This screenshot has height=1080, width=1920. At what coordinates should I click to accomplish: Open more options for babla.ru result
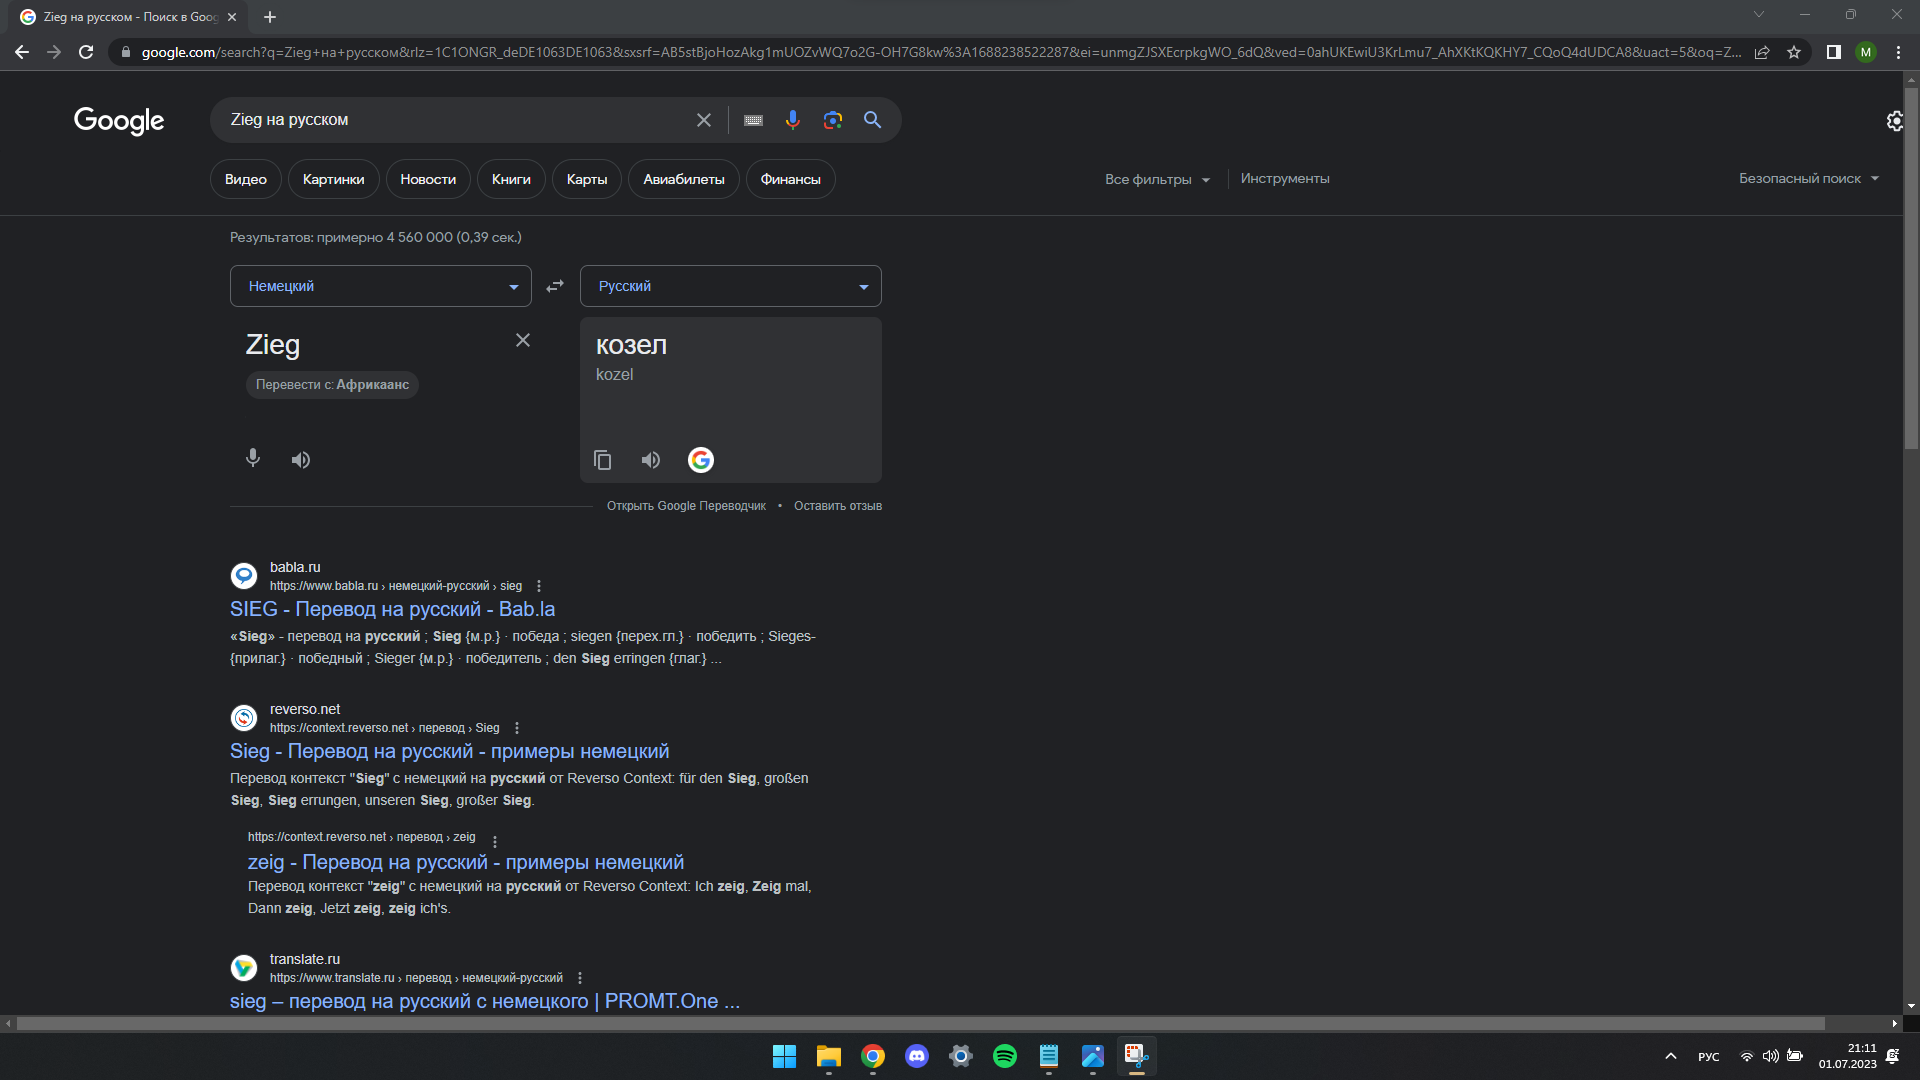539,586
